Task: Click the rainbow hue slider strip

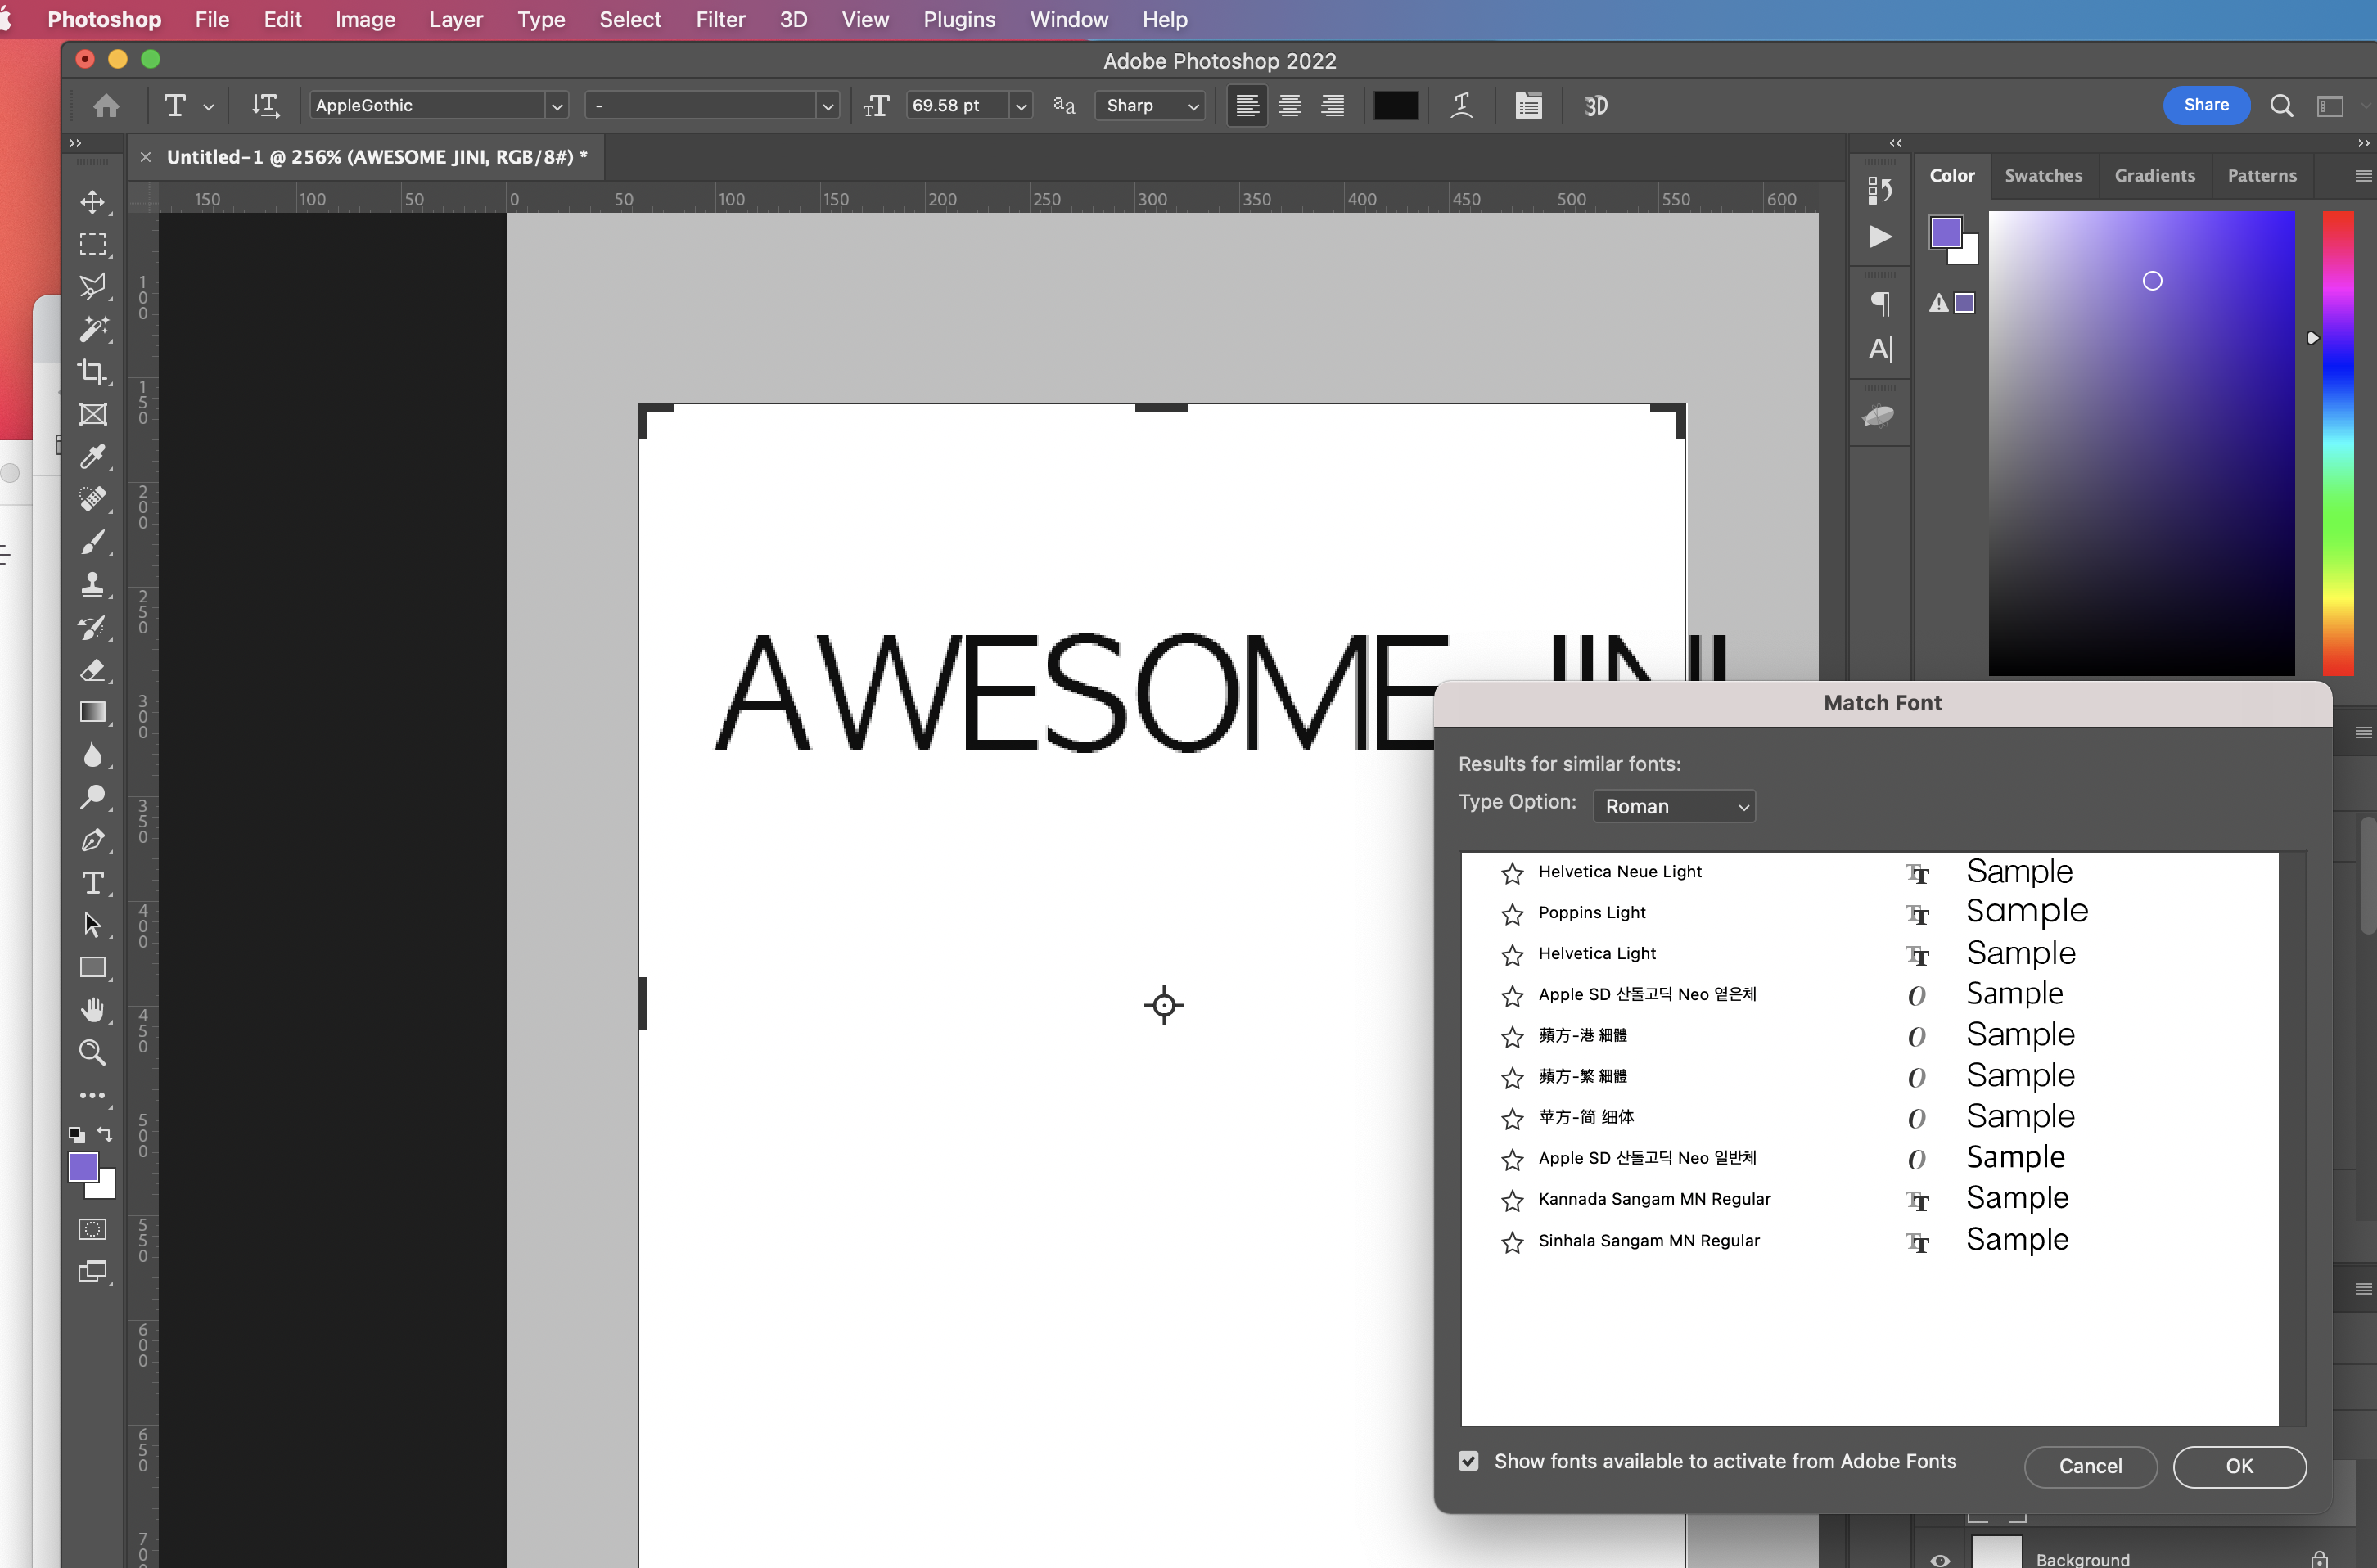Action: pos(2337,443)
